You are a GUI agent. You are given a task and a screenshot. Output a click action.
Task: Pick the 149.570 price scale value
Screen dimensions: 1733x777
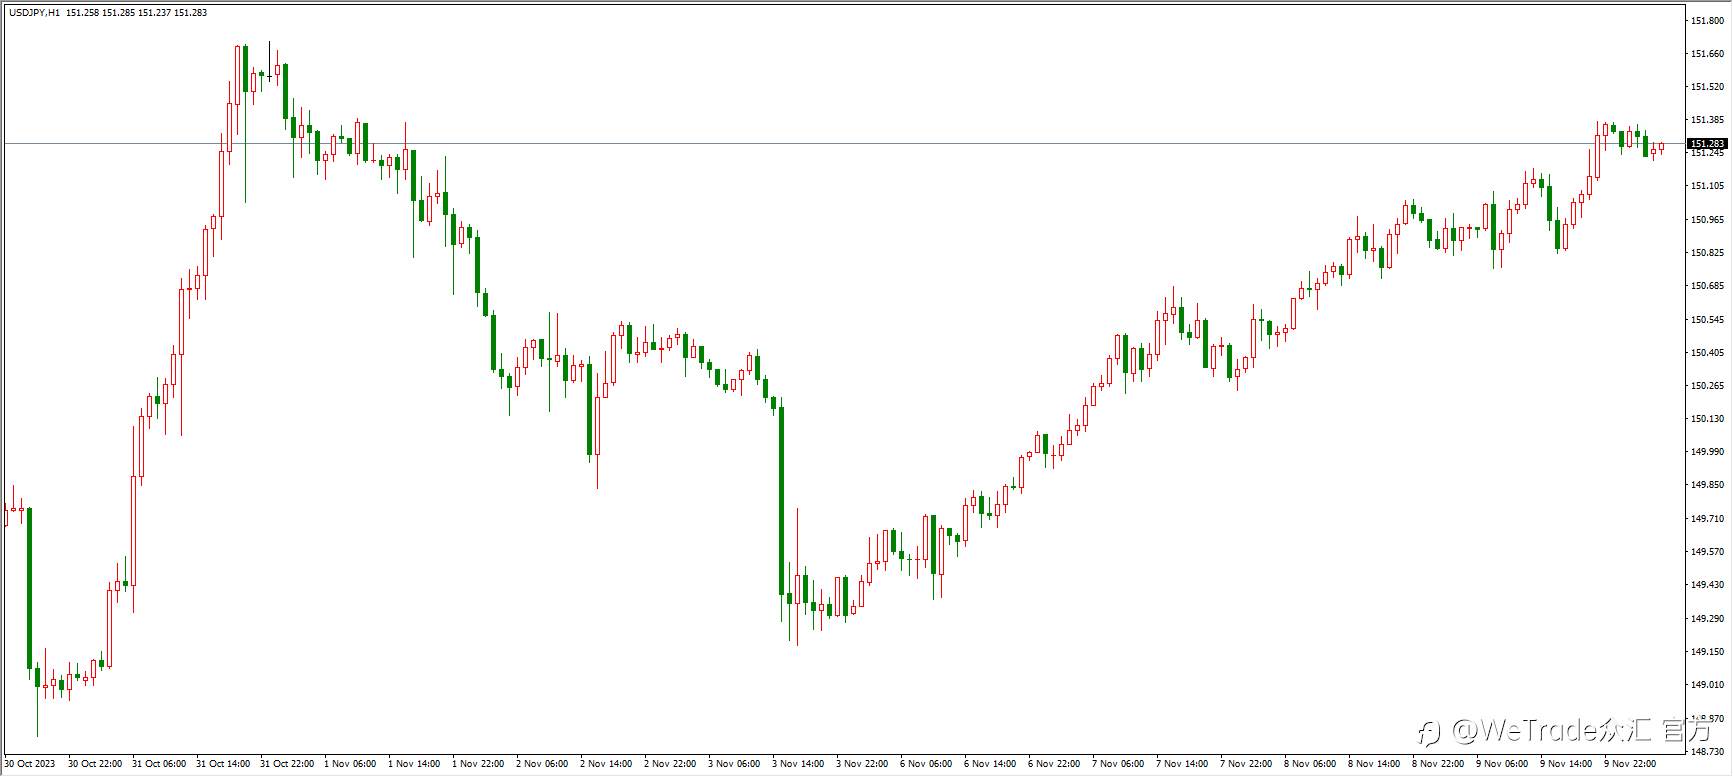point(1707,552)
